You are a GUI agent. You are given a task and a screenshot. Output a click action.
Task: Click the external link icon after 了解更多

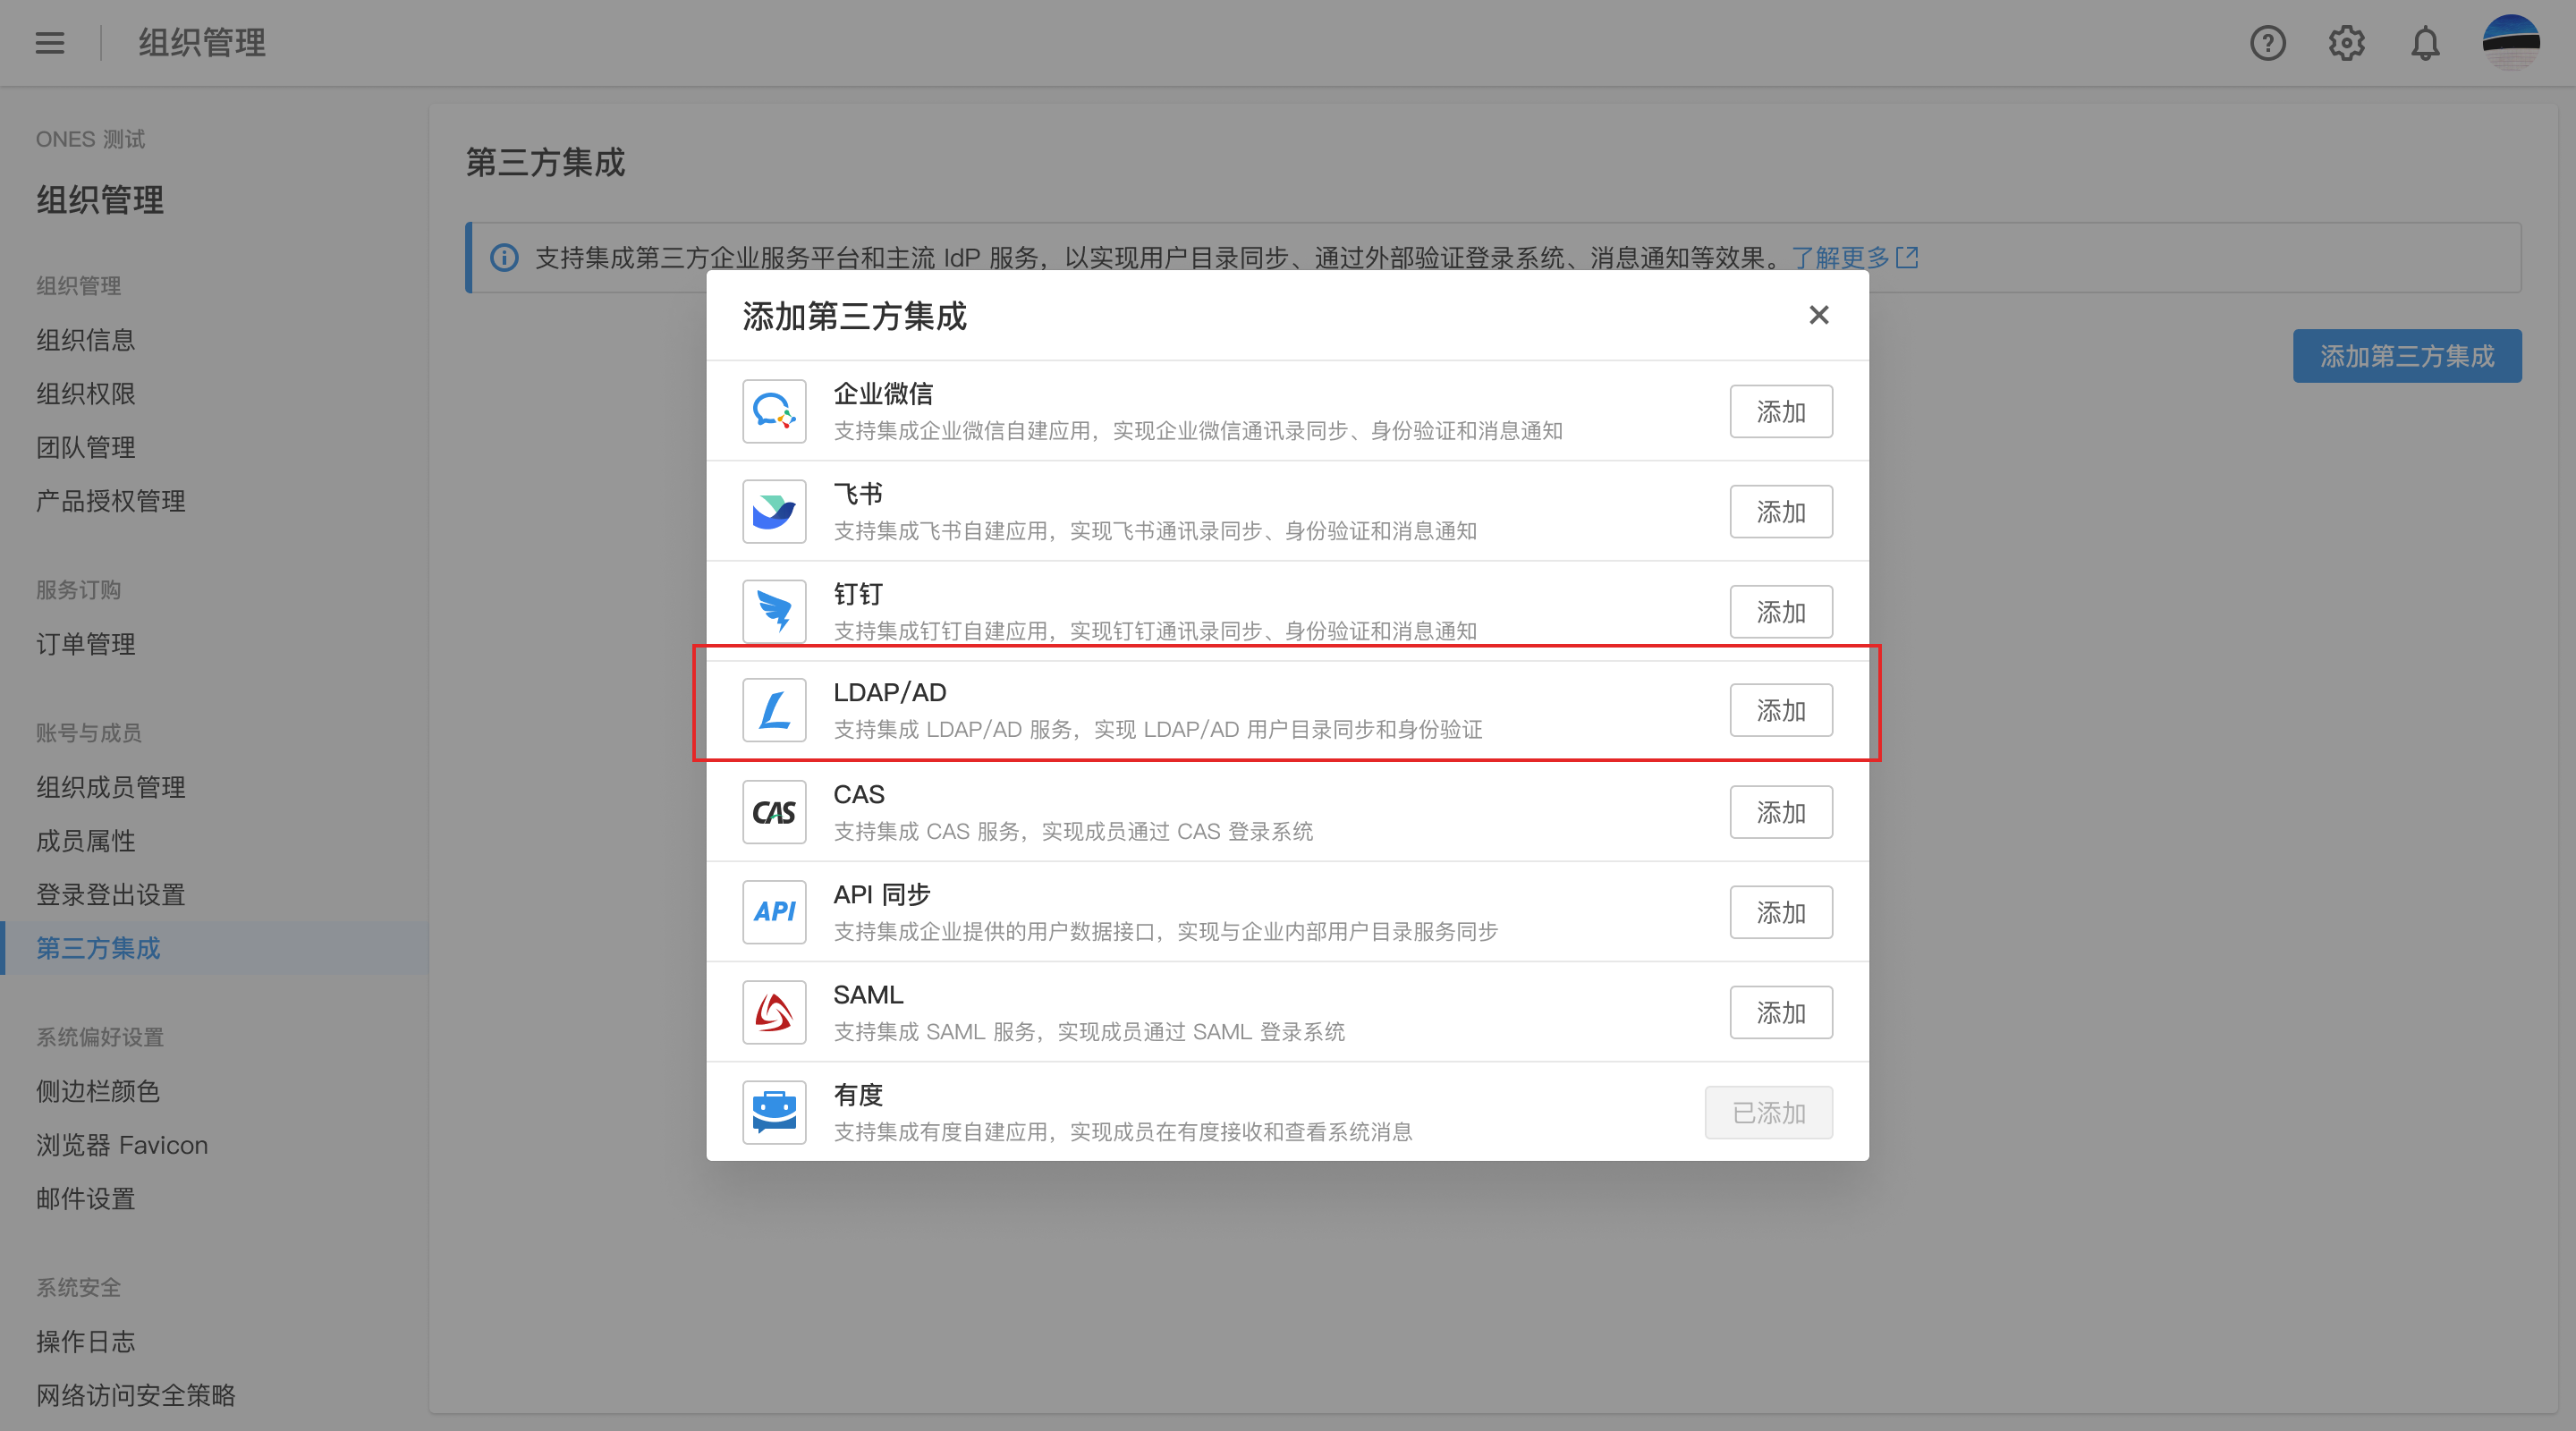1907,258
